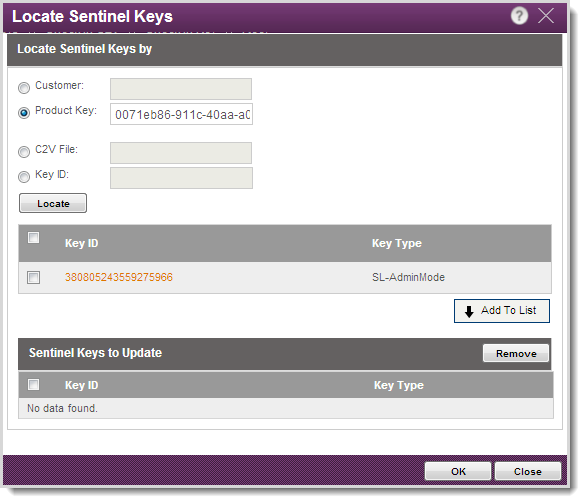
Task: Select the Product Key radio button
Action: (x=24, y=113)
